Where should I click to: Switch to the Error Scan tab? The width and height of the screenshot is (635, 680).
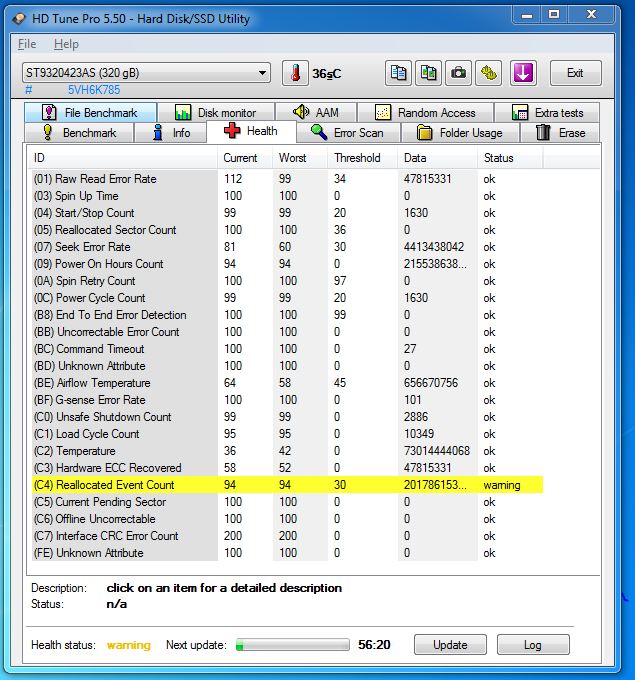click(348, 132)
